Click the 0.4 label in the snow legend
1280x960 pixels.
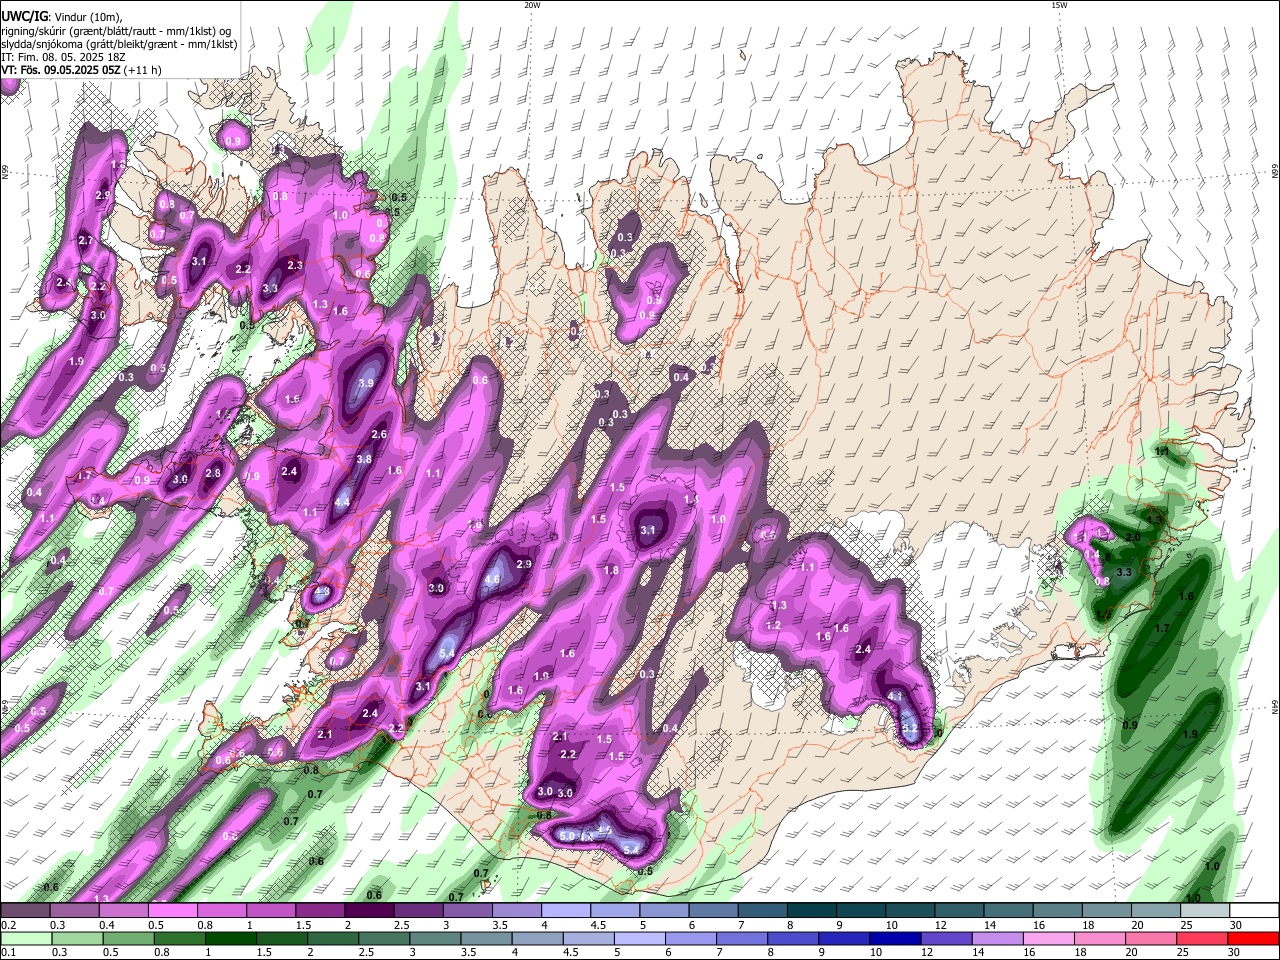109,925
